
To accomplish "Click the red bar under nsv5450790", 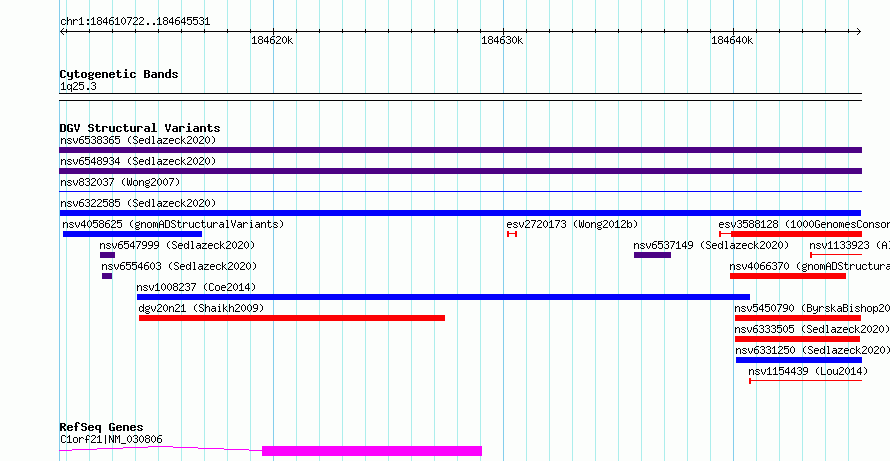I will tap(798, 318).
